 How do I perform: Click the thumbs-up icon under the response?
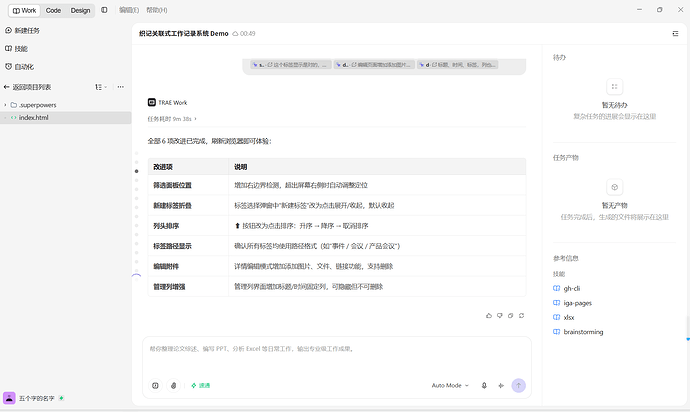point(488,316)
